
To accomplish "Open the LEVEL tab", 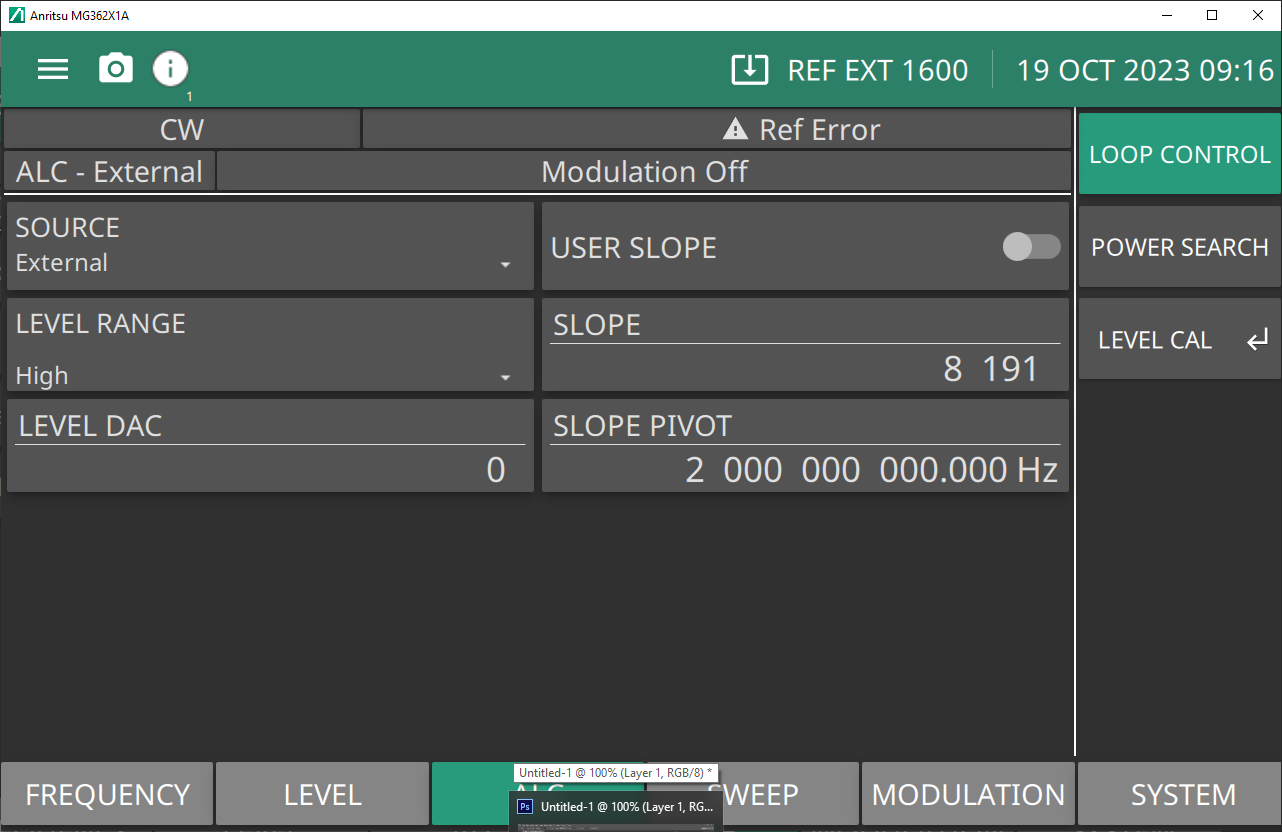I will 322,795.
